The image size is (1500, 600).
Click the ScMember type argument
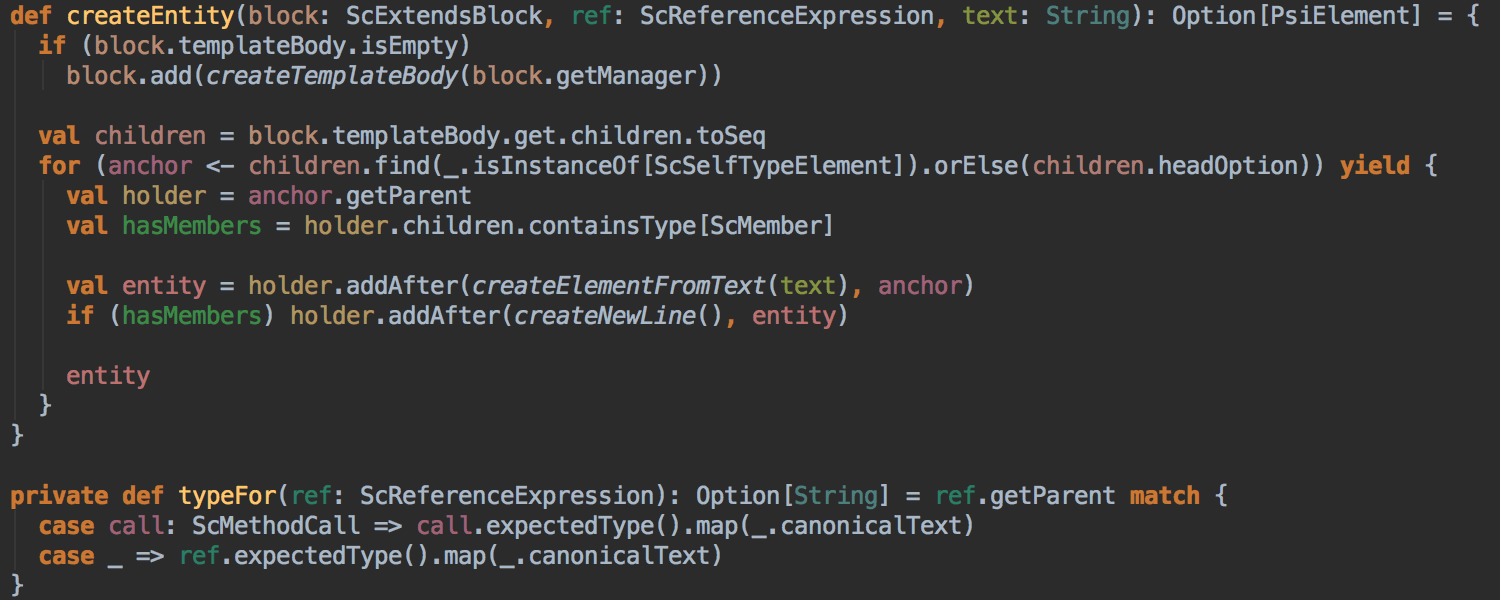[766, 226]
